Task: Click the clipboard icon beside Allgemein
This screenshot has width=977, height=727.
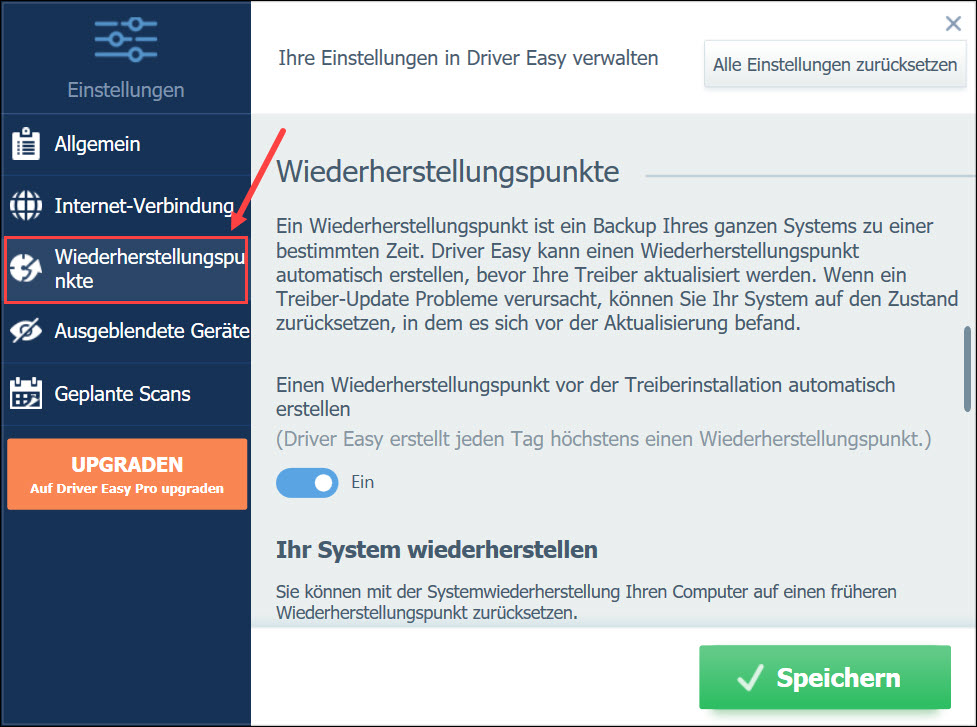Action: click(x=25, y=145)
